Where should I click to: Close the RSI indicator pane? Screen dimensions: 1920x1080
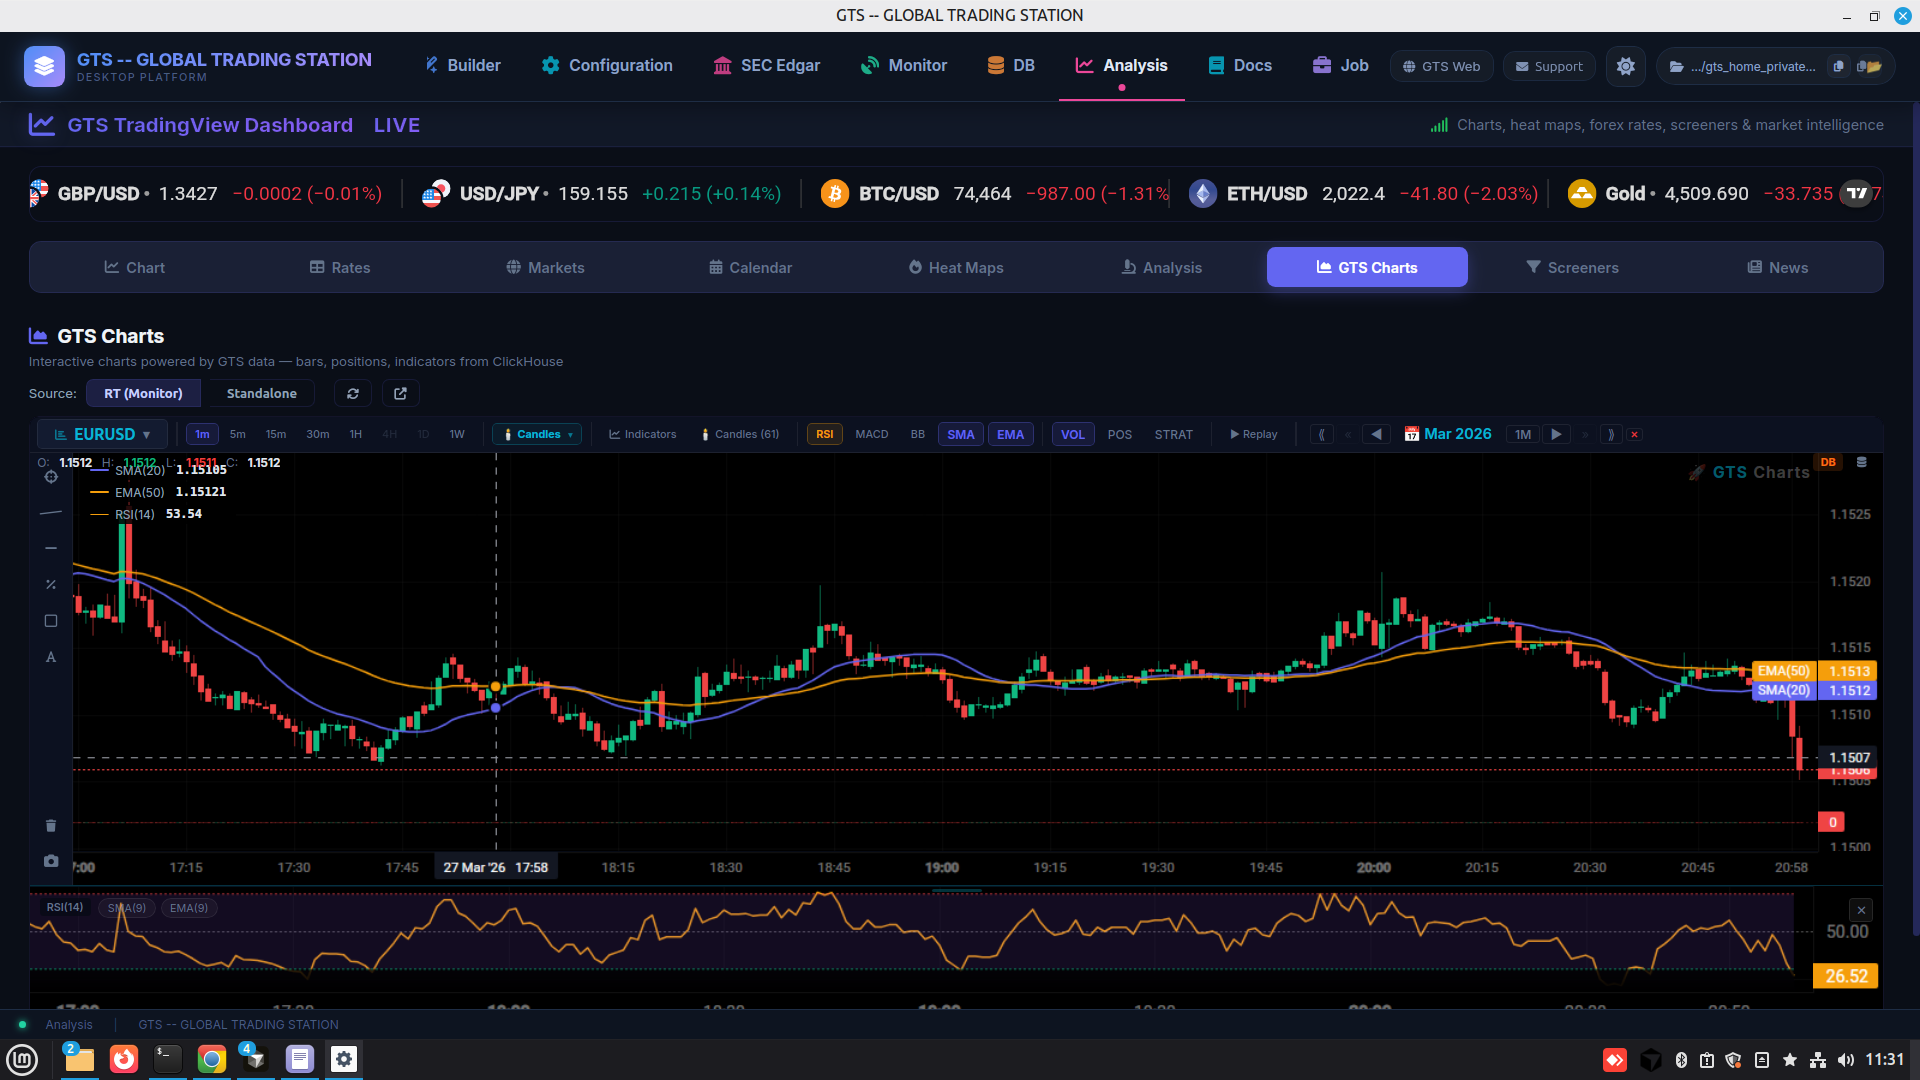point(1861,910)
